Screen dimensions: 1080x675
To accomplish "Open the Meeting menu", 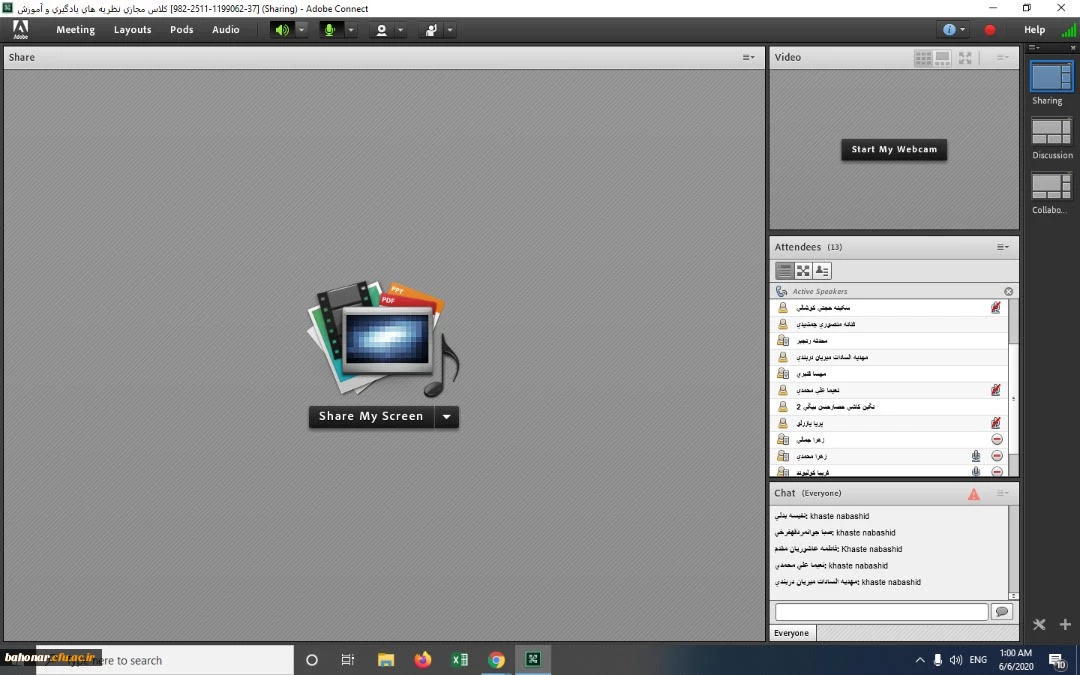I will (75, 30).
